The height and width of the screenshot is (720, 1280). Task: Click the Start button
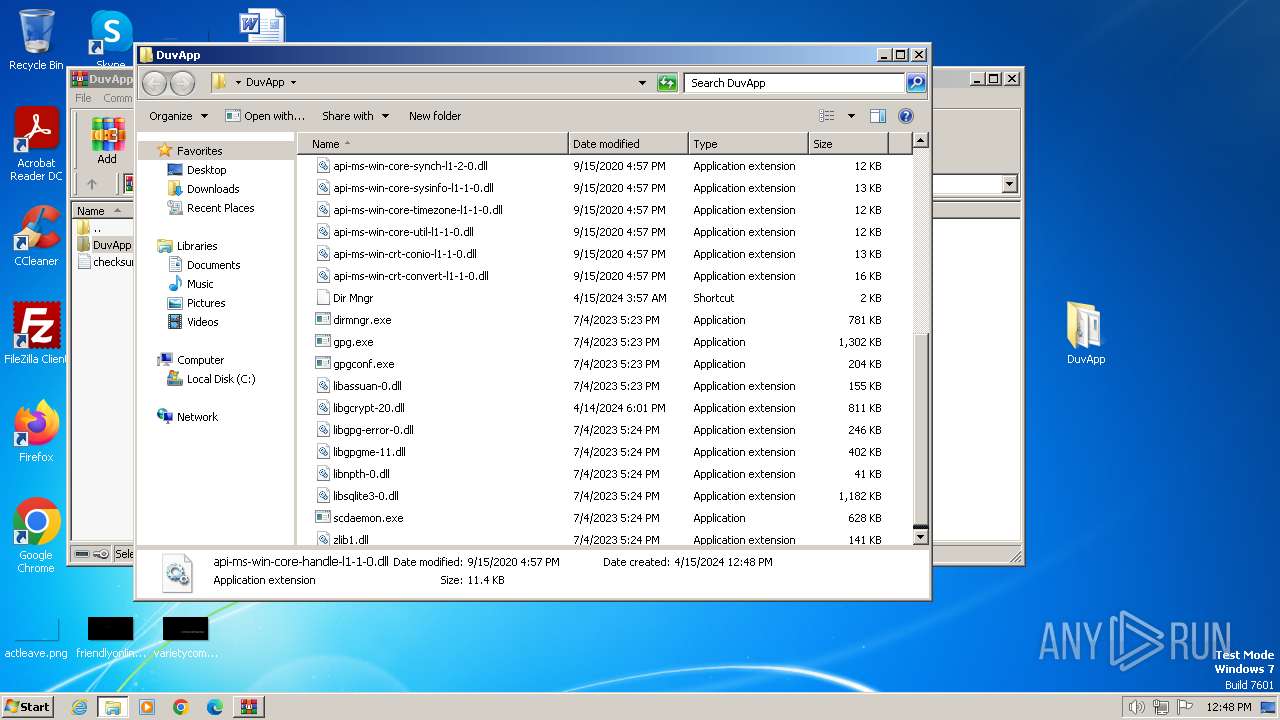[x=27, y=707]
